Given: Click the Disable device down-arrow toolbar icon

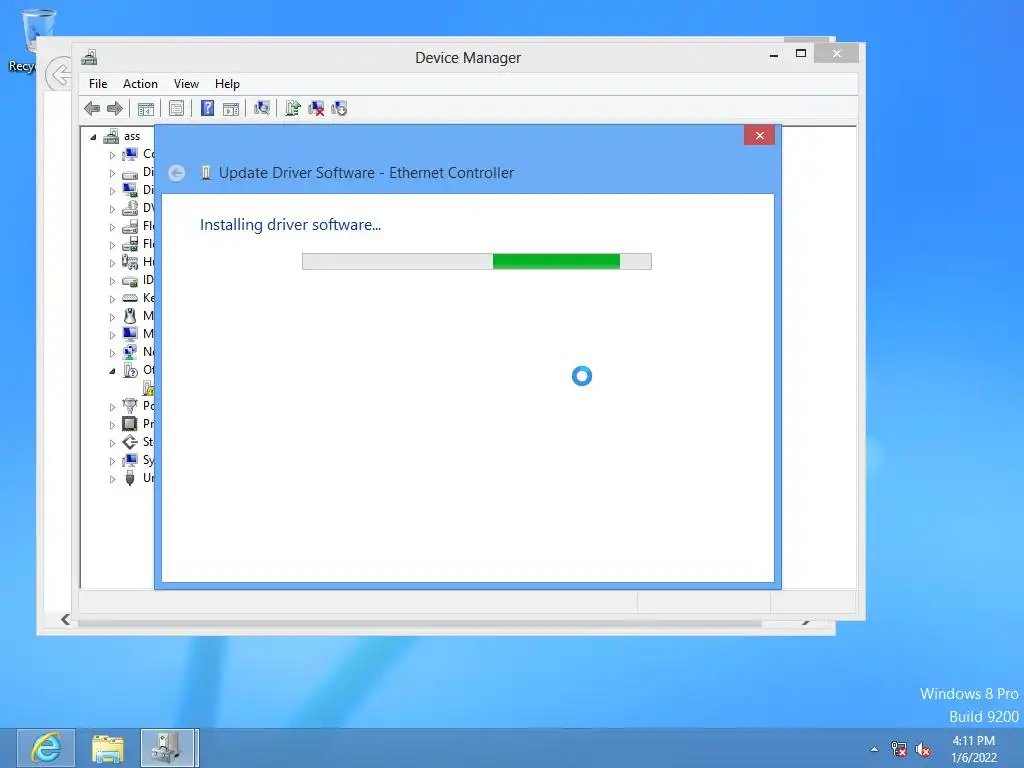Looking at the screenshot, I should [339, 108].
